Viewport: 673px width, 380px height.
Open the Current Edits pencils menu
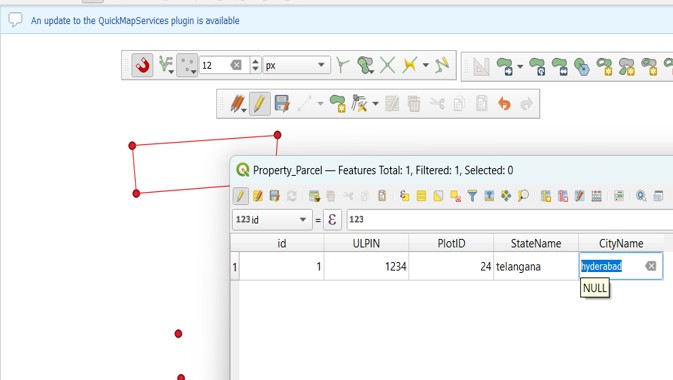point(238,104)
